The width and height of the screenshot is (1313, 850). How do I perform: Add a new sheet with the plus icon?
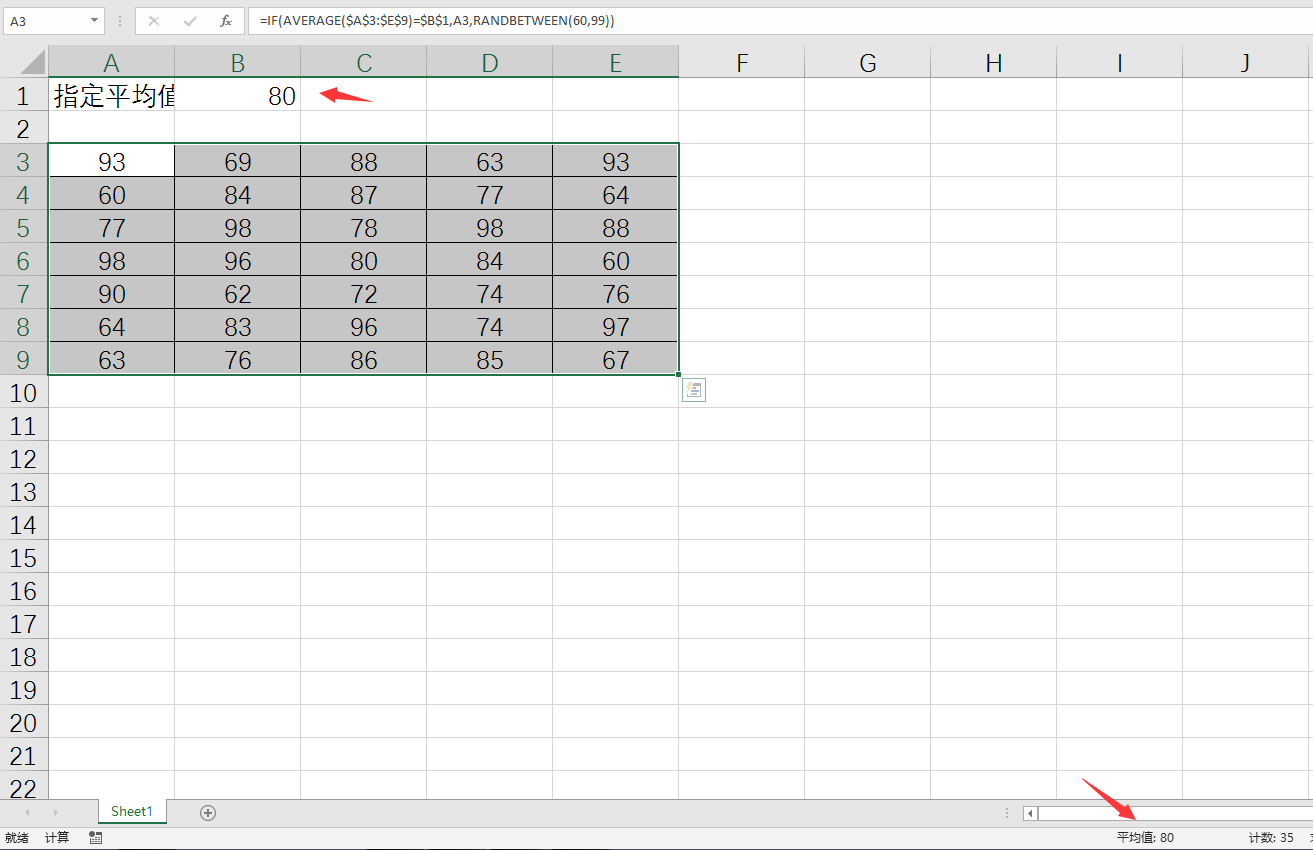[x=208, y=813]
